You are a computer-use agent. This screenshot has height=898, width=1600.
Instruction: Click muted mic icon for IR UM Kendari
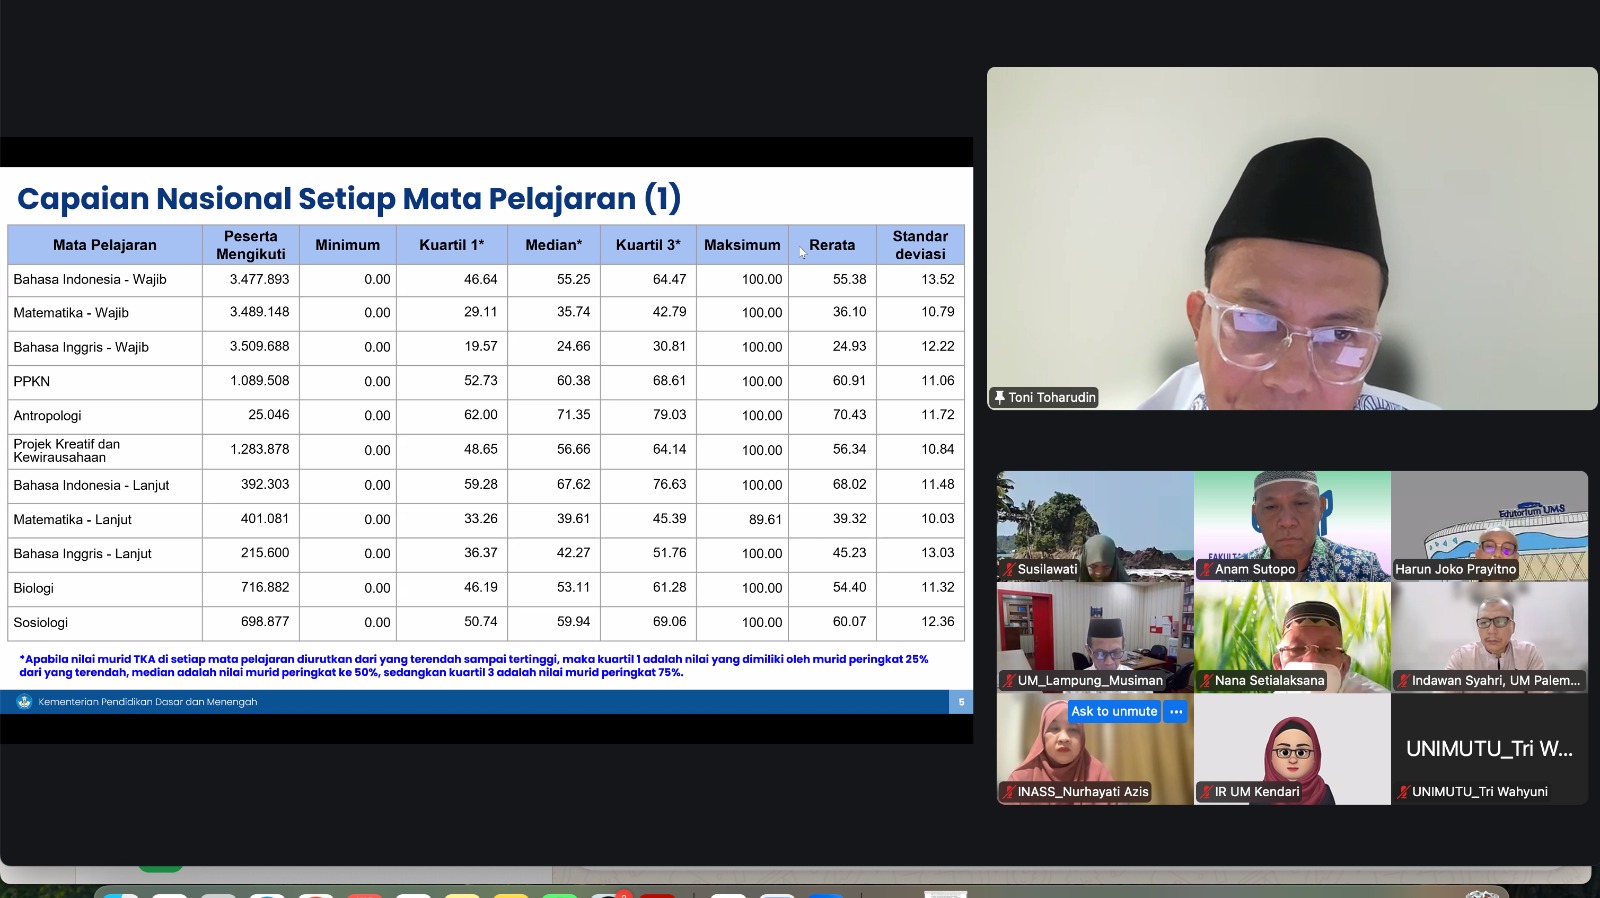pos(1206,792)
